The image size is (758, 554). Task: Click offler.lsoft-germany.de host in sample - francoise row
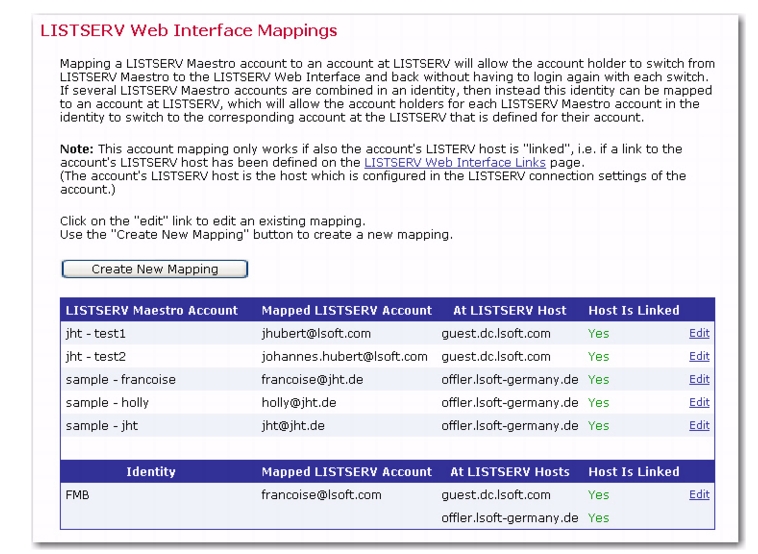(x=510, y=379)
